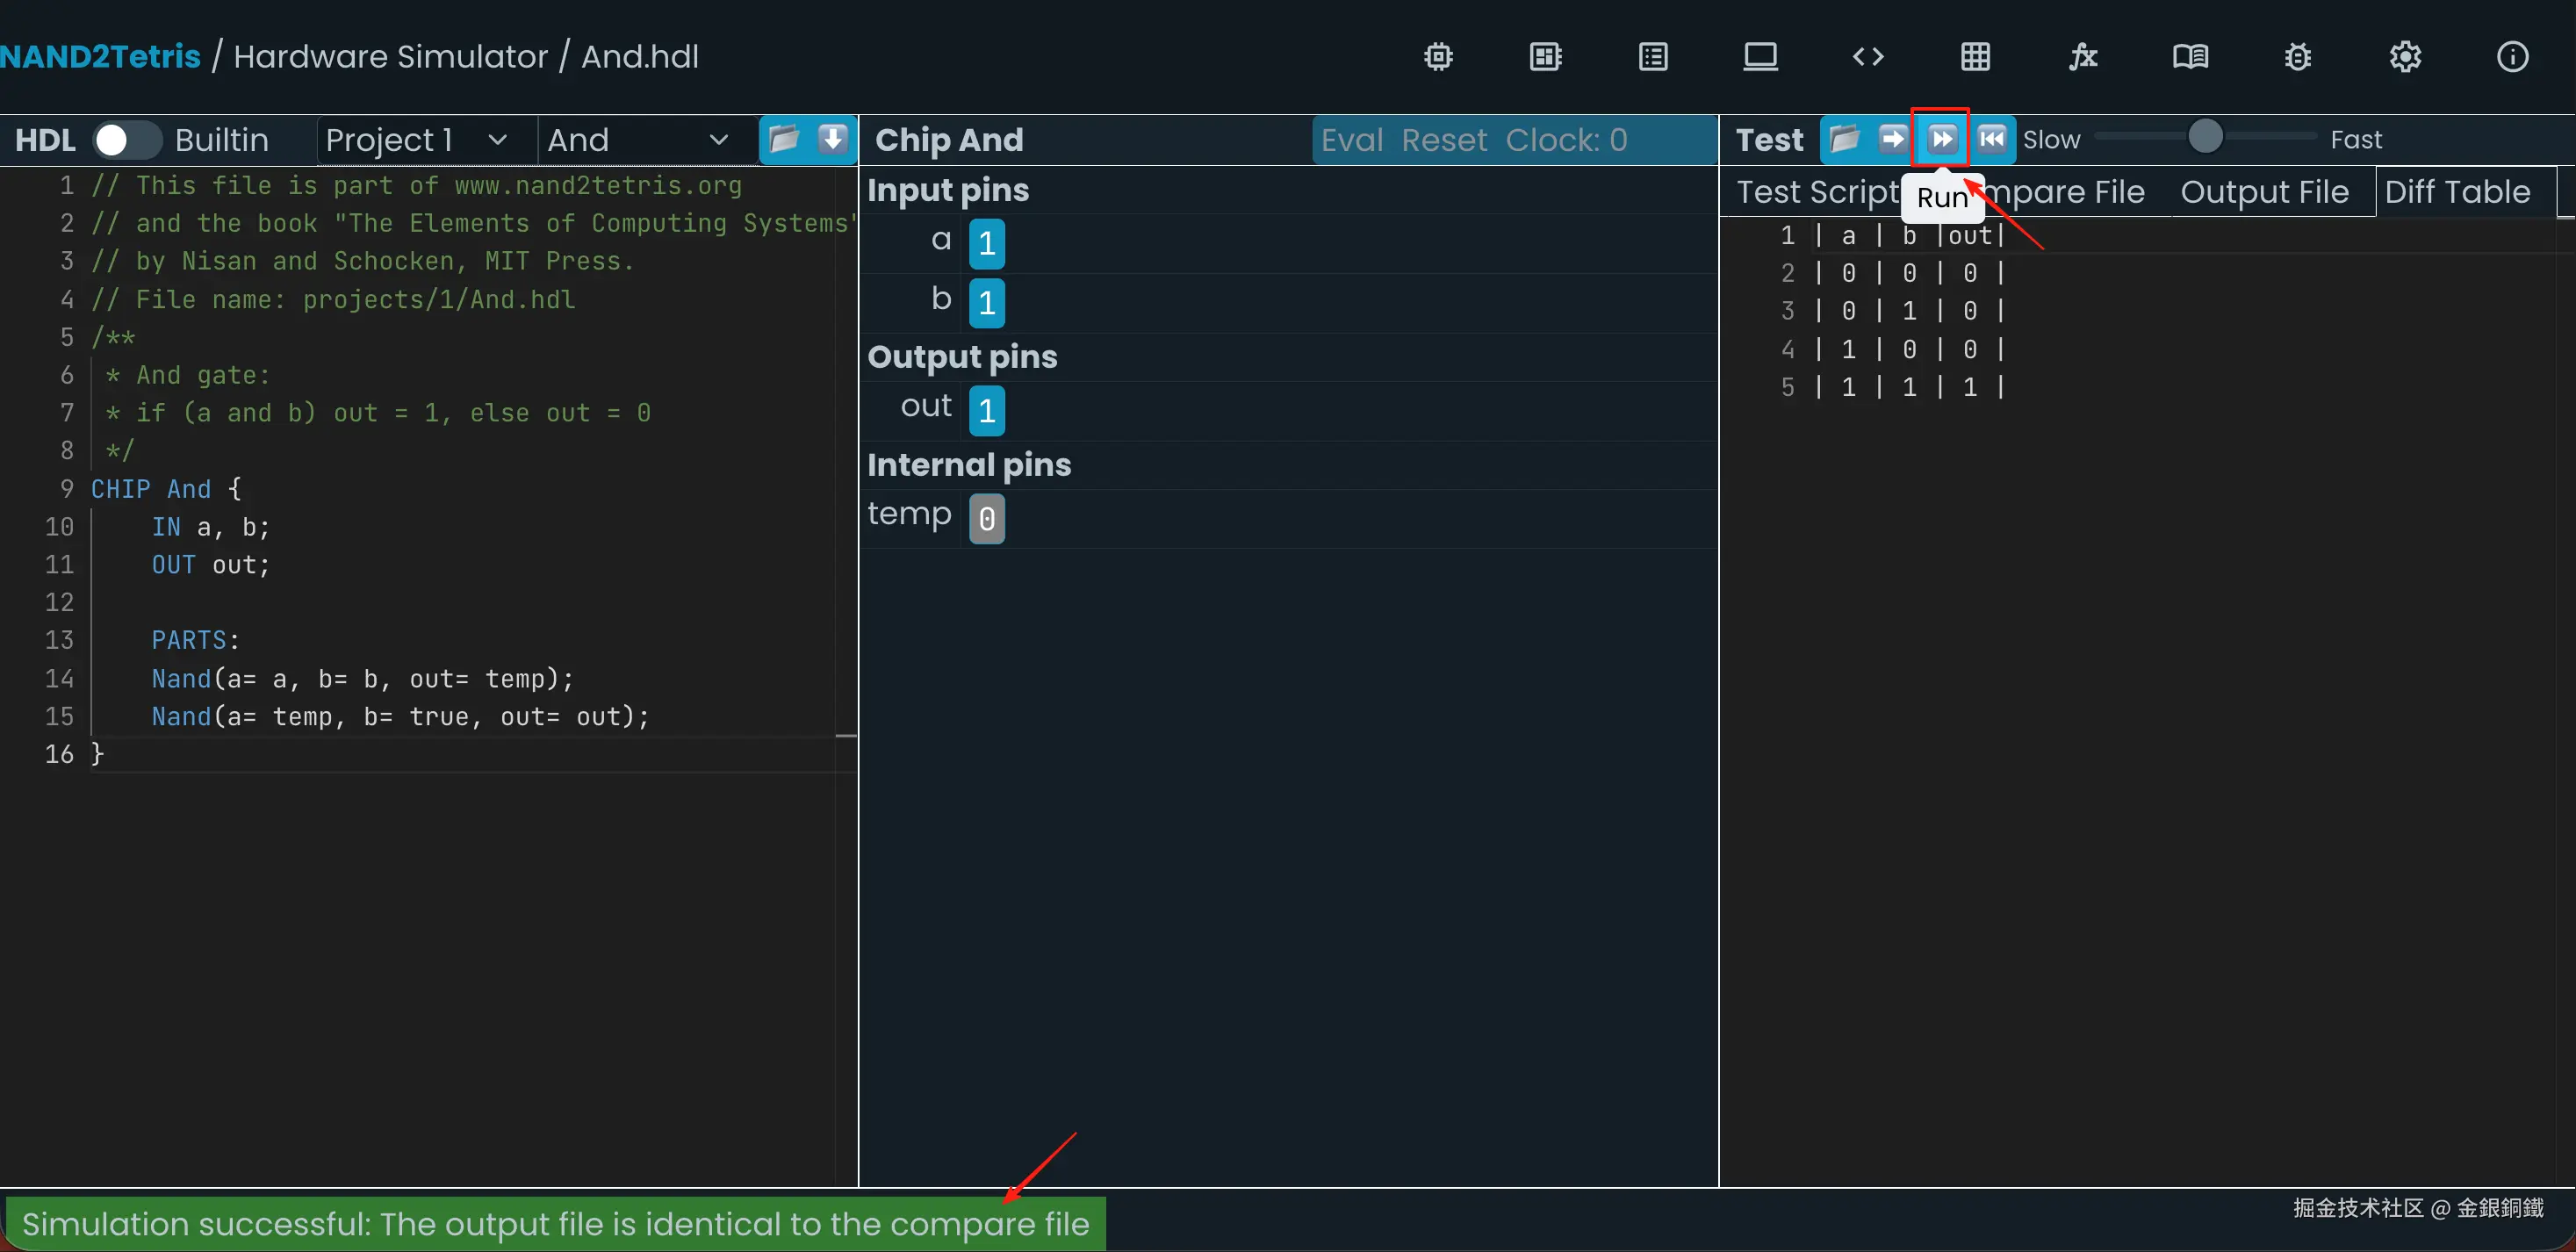The image size is (2576, 1252).
Task: Toggle input pin a value
Action: (986, 243)
